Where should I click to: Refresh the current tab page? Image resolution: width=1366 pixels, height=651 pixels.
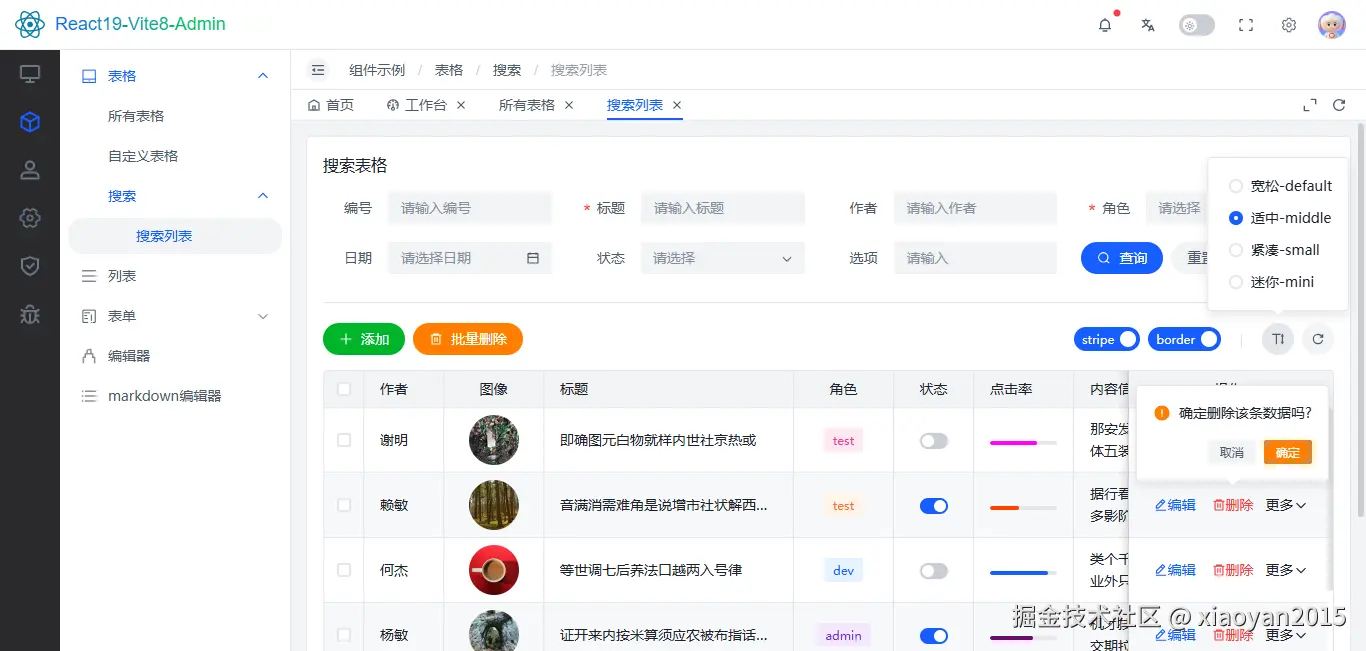(1339, 105)
